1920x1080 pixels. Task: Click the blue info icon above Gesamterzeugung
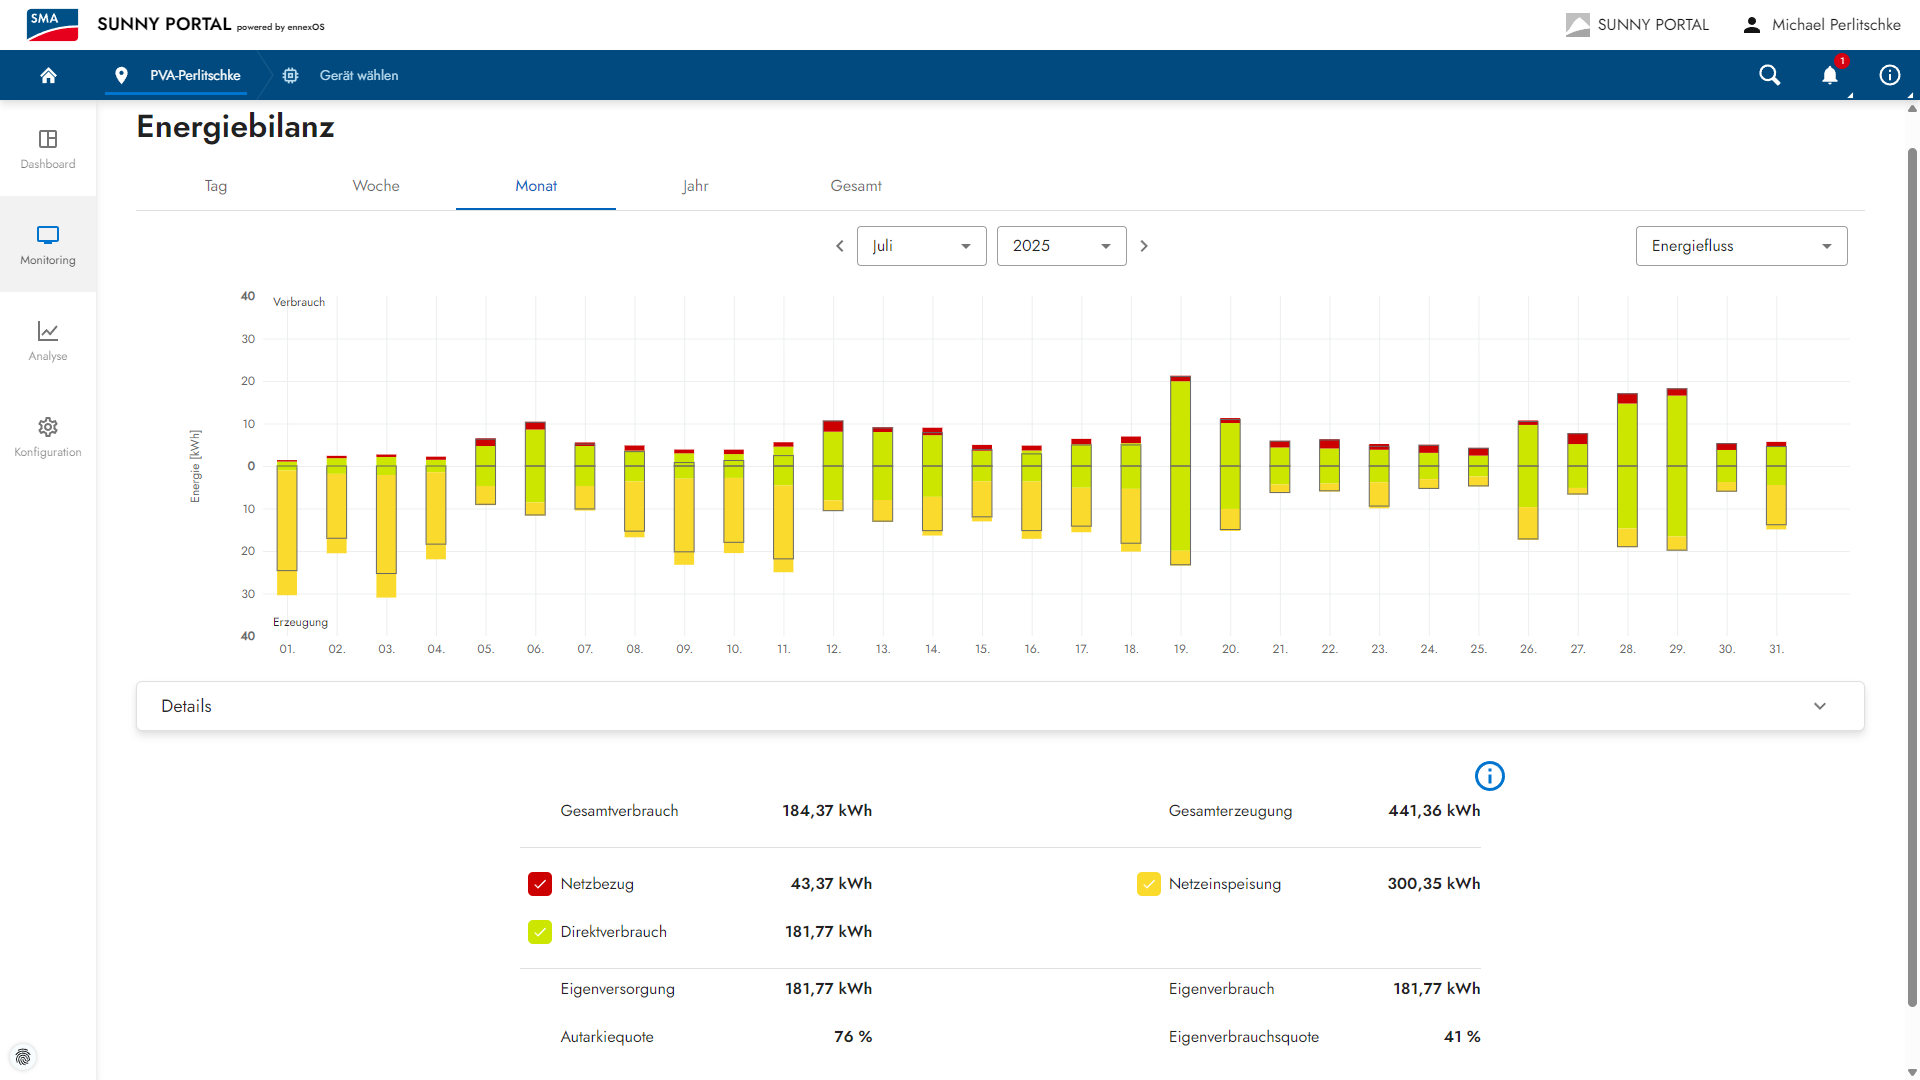pyautogui.click(x=1489, y=776)
